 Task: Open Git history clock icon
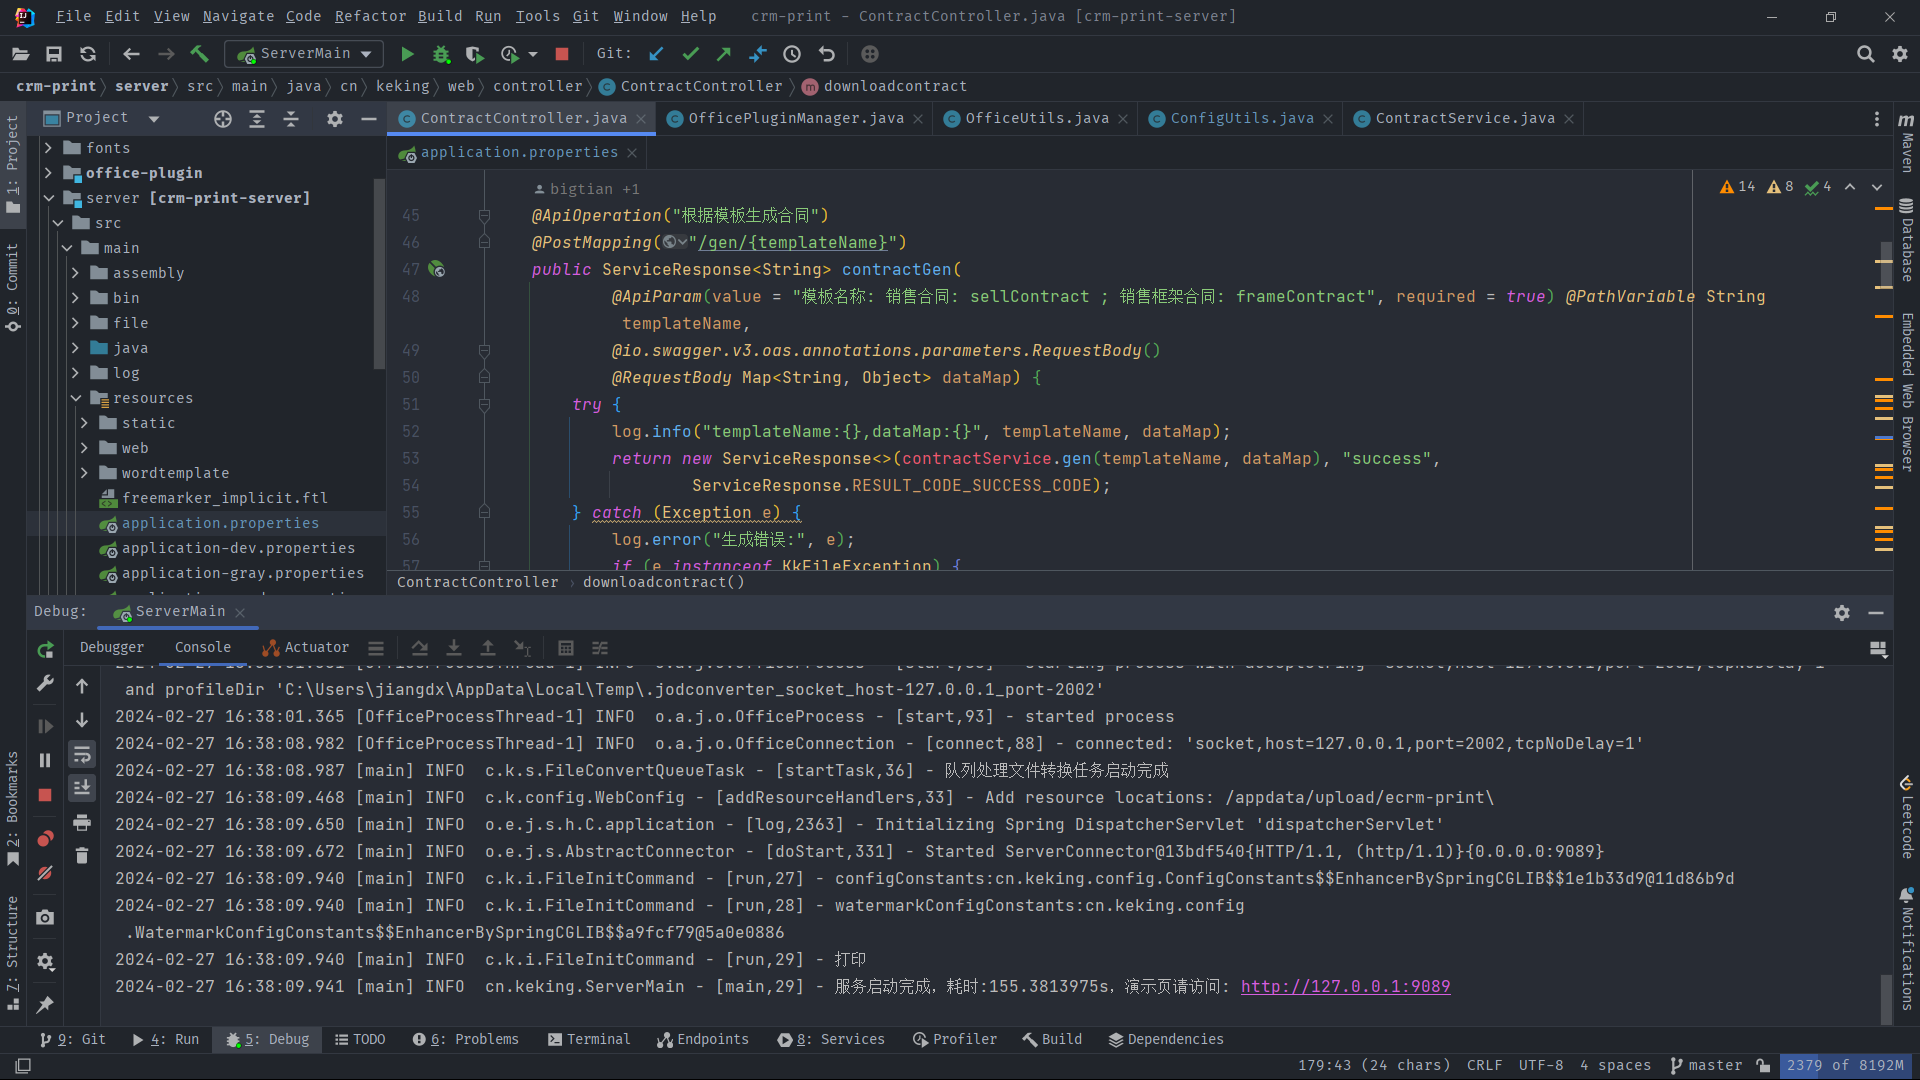[x=792, y=54]
